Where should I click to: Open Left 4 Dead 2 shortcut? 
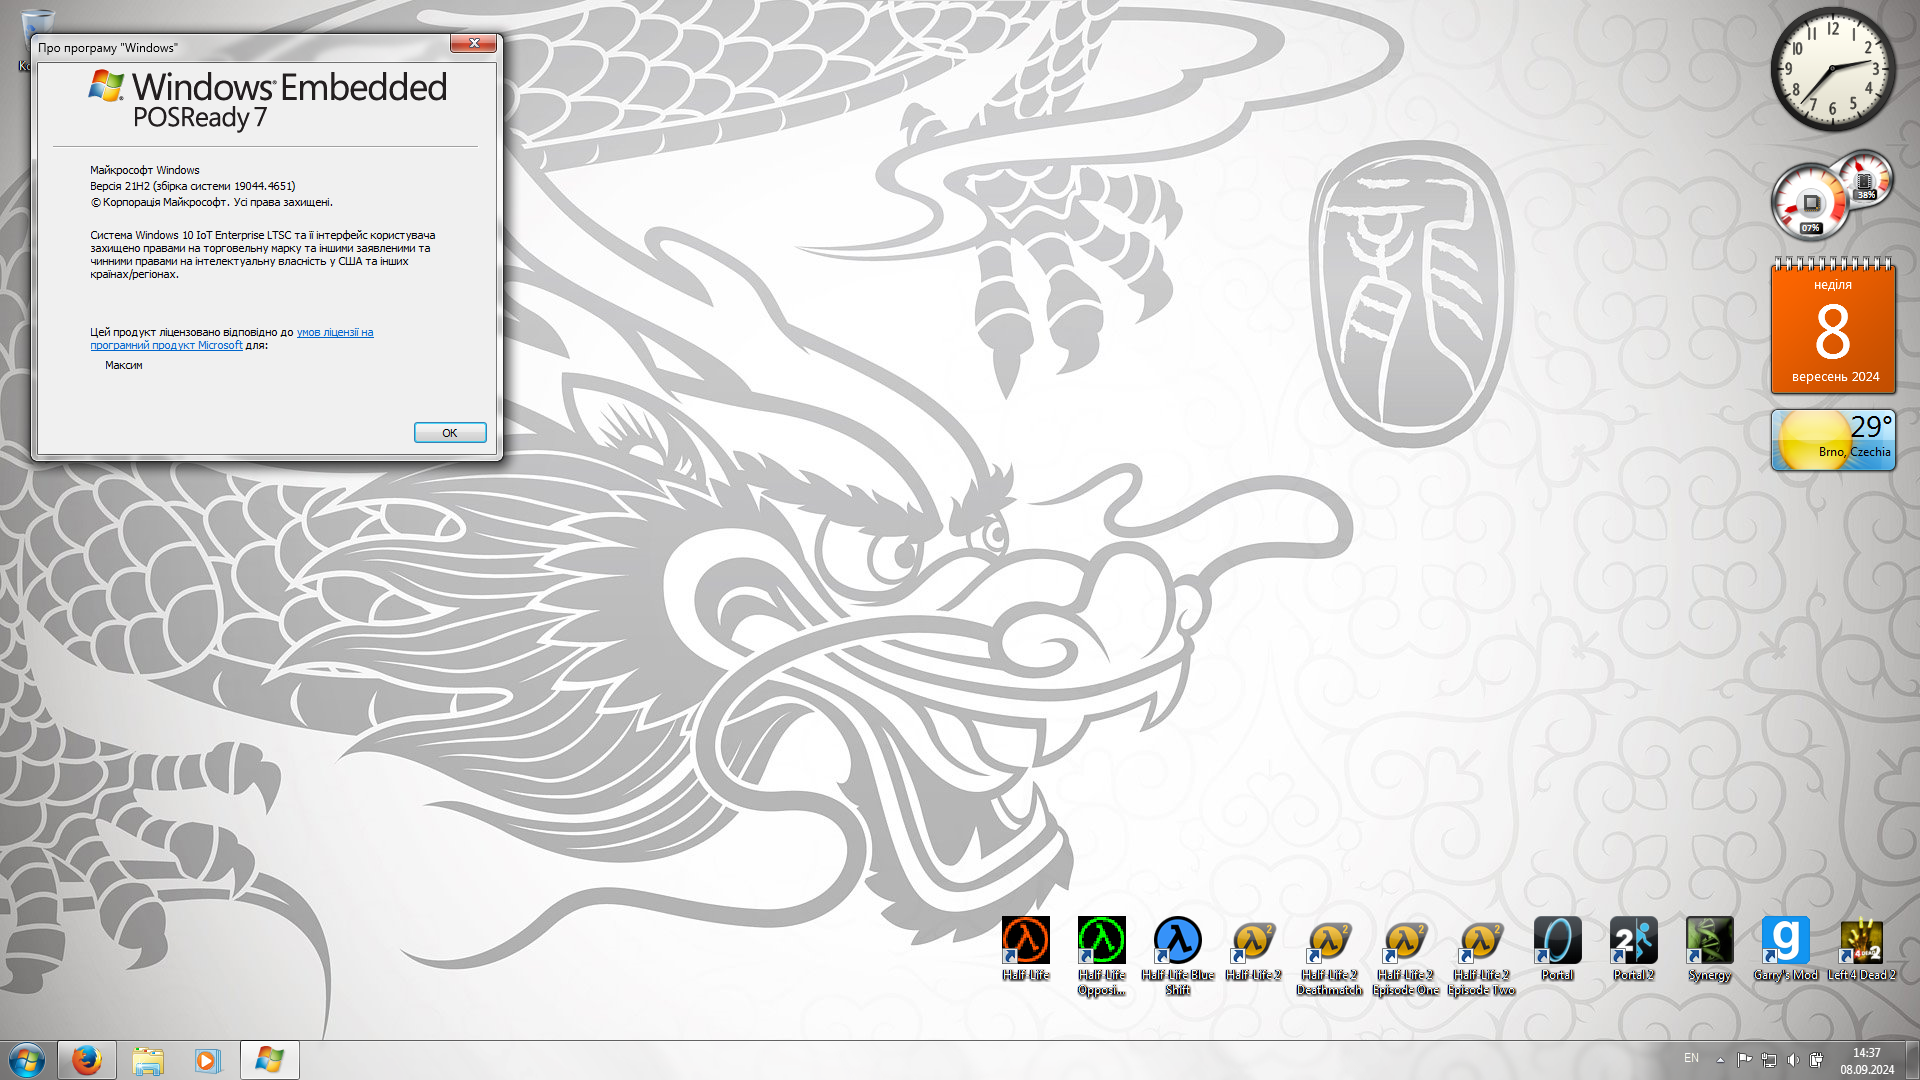1861,942
